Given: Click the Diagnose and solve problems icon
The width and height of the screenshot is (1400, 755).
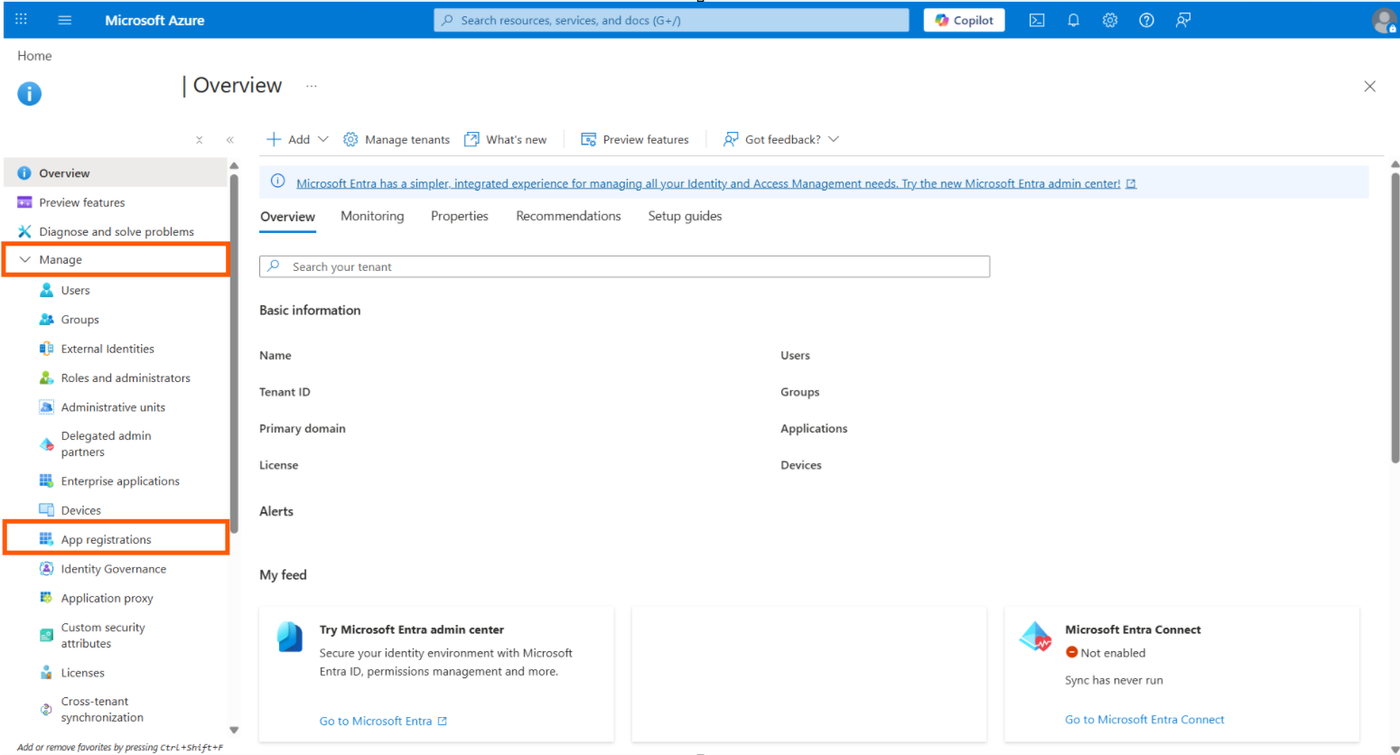Looking at the screenshot, I should [24, 231].
